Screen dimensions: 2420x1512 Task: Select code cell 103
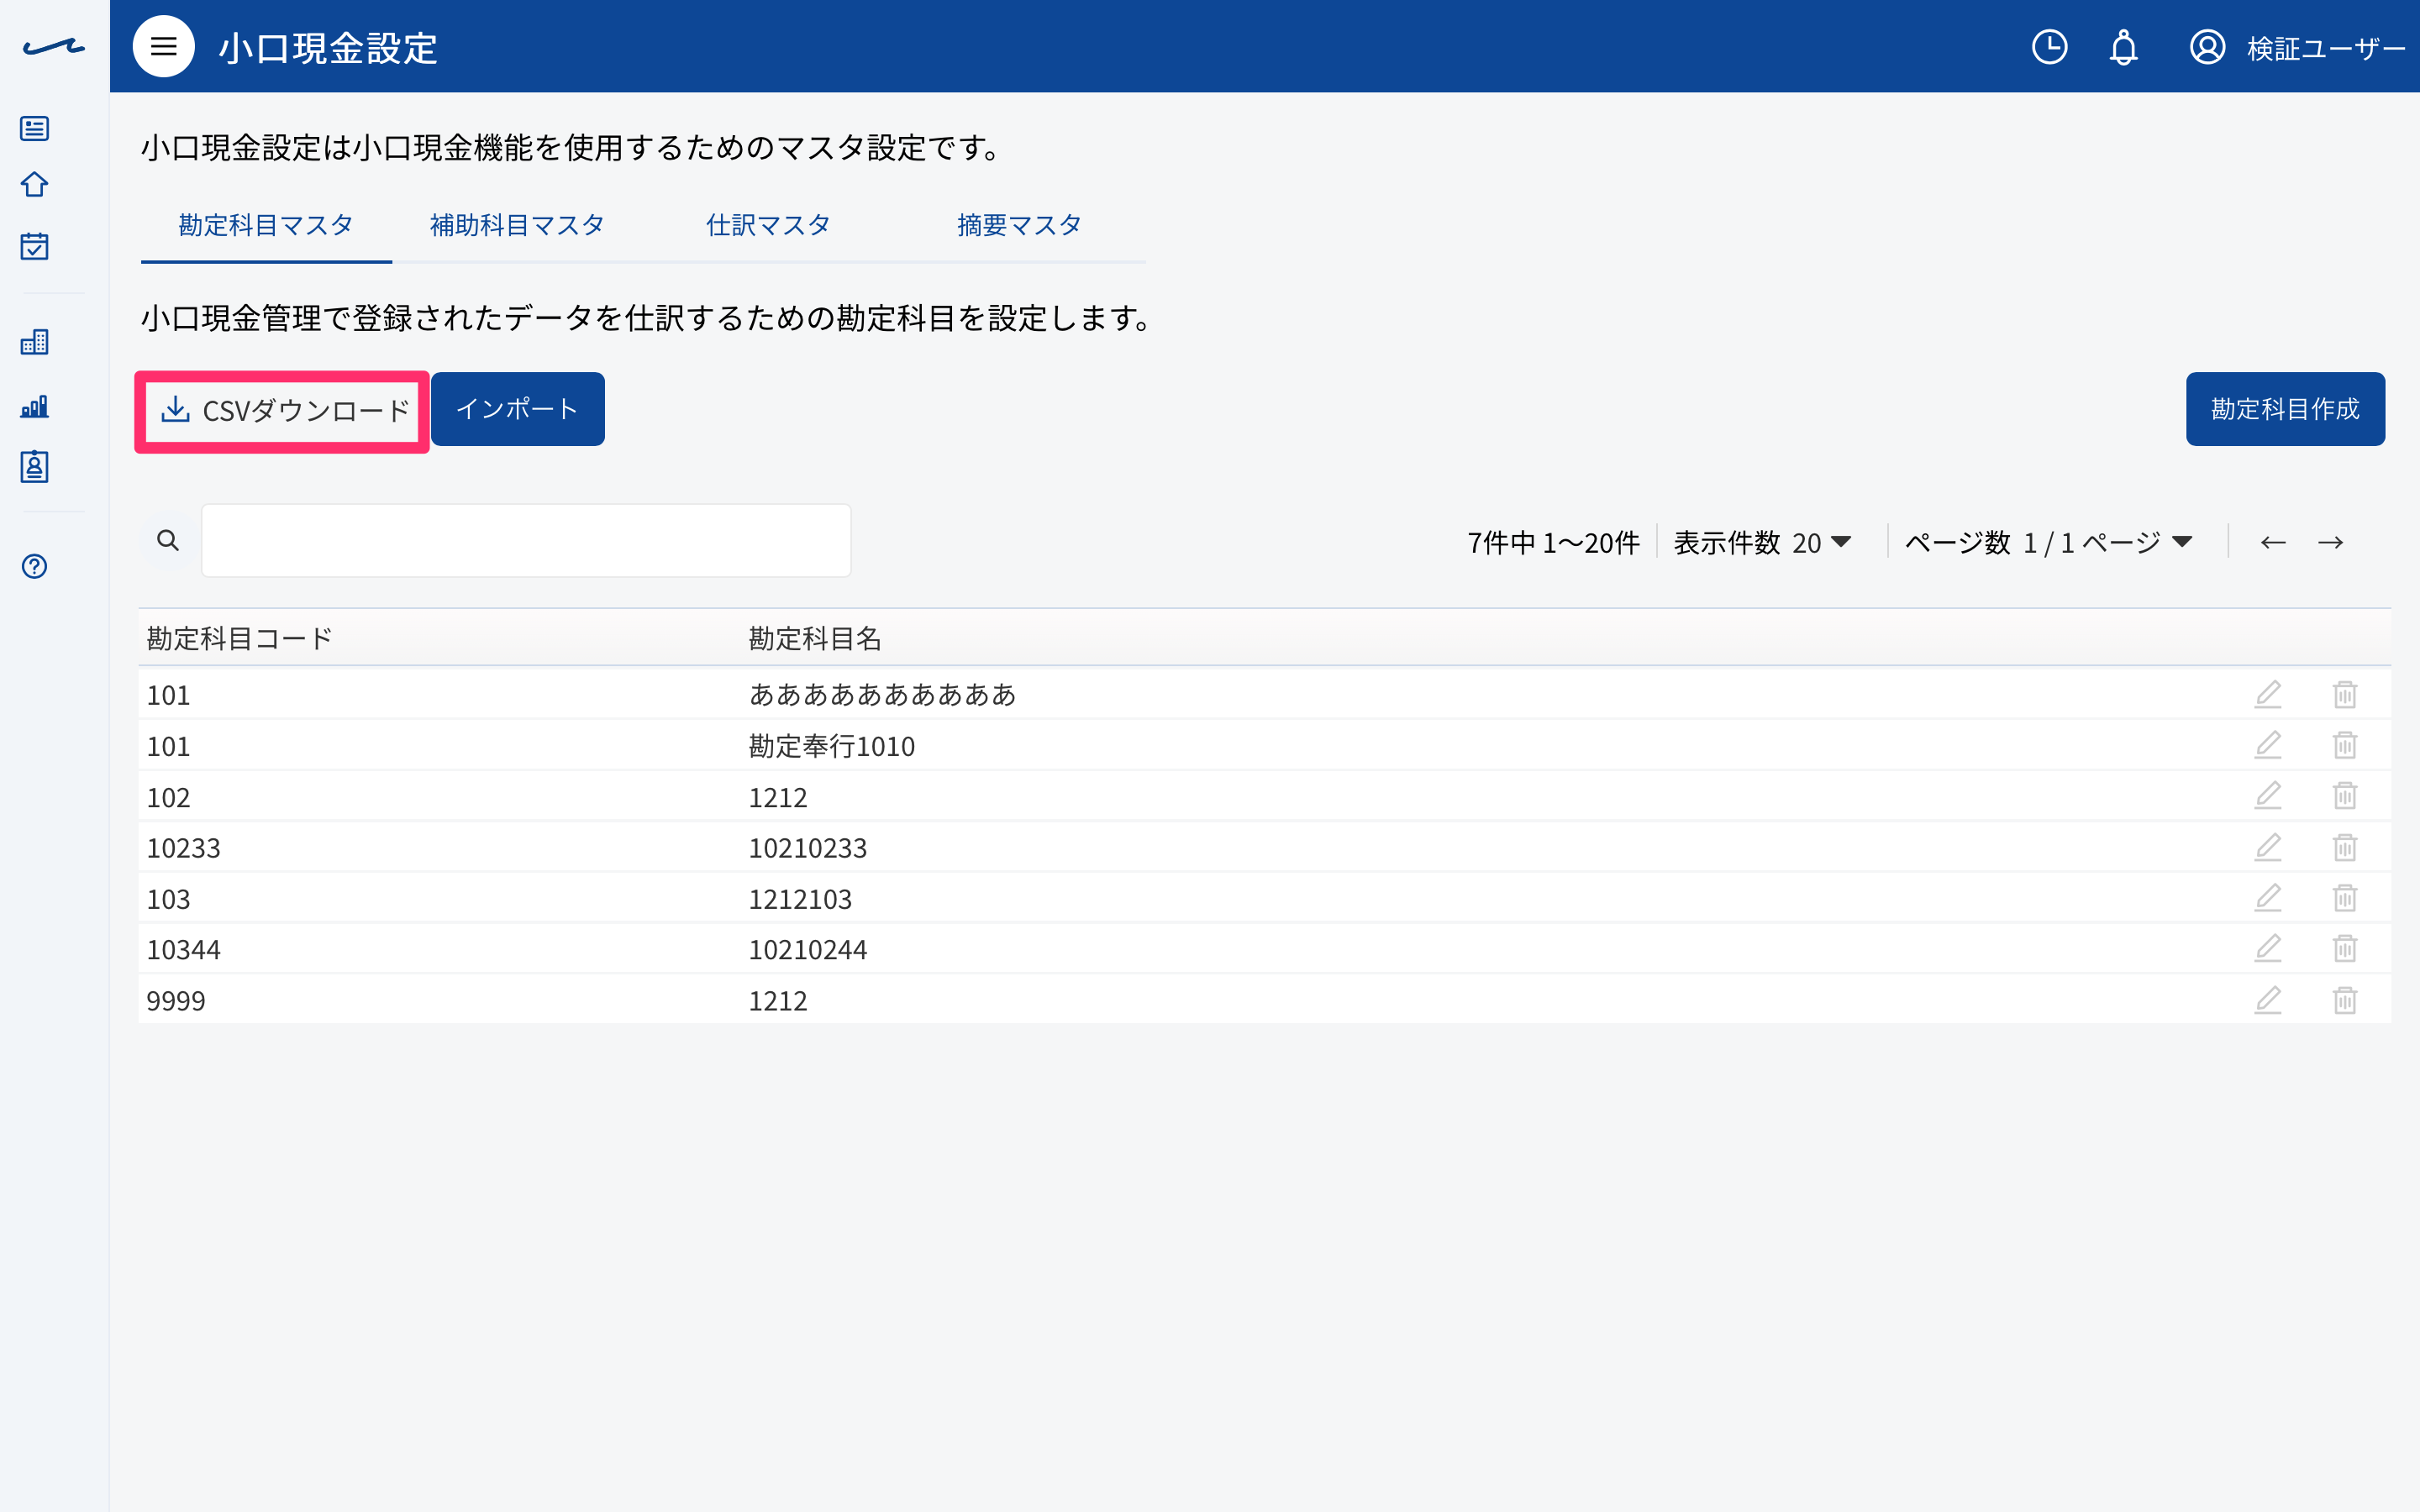(x=168, y=899)
